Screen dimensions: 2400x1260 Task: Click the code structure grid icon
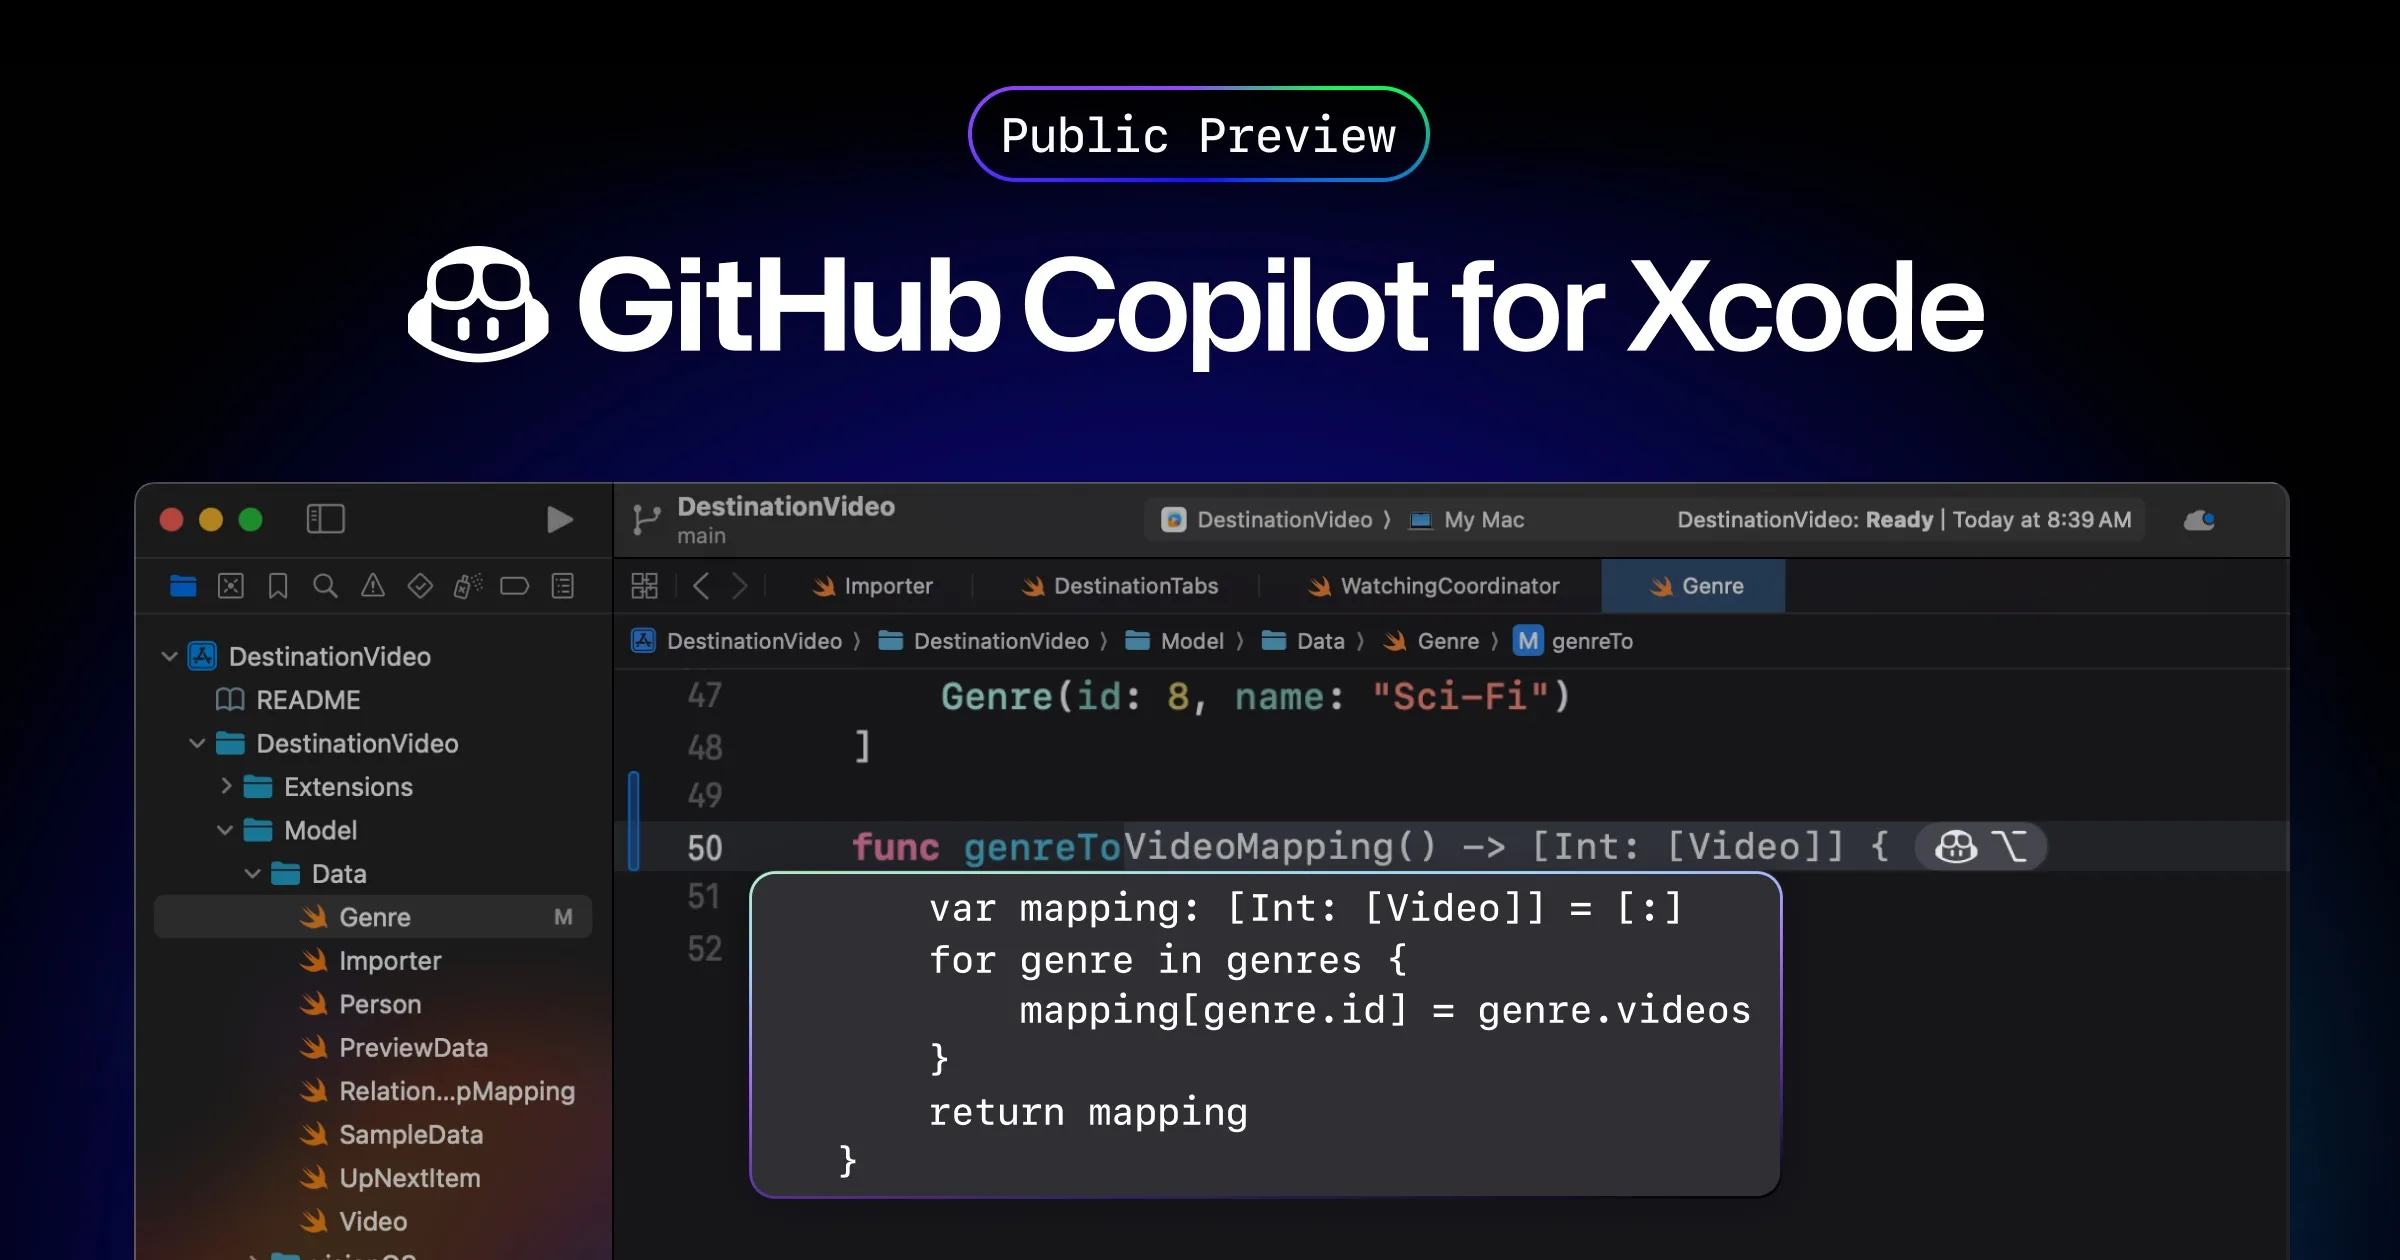click(x=646, y=586)
